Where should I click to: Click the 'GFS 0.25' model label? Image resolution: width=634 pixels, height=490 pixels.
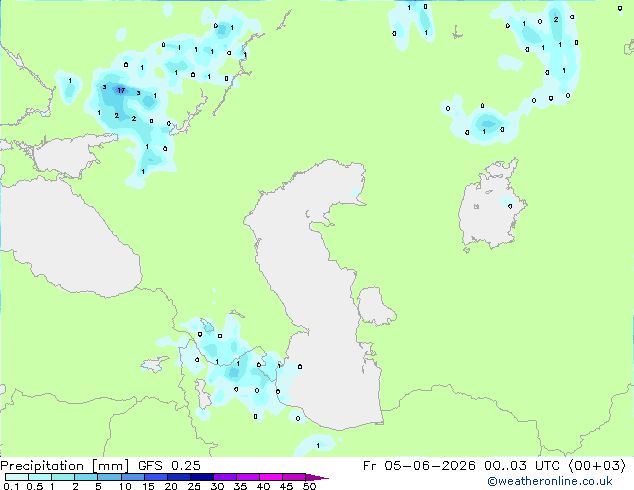coord(169,466)
